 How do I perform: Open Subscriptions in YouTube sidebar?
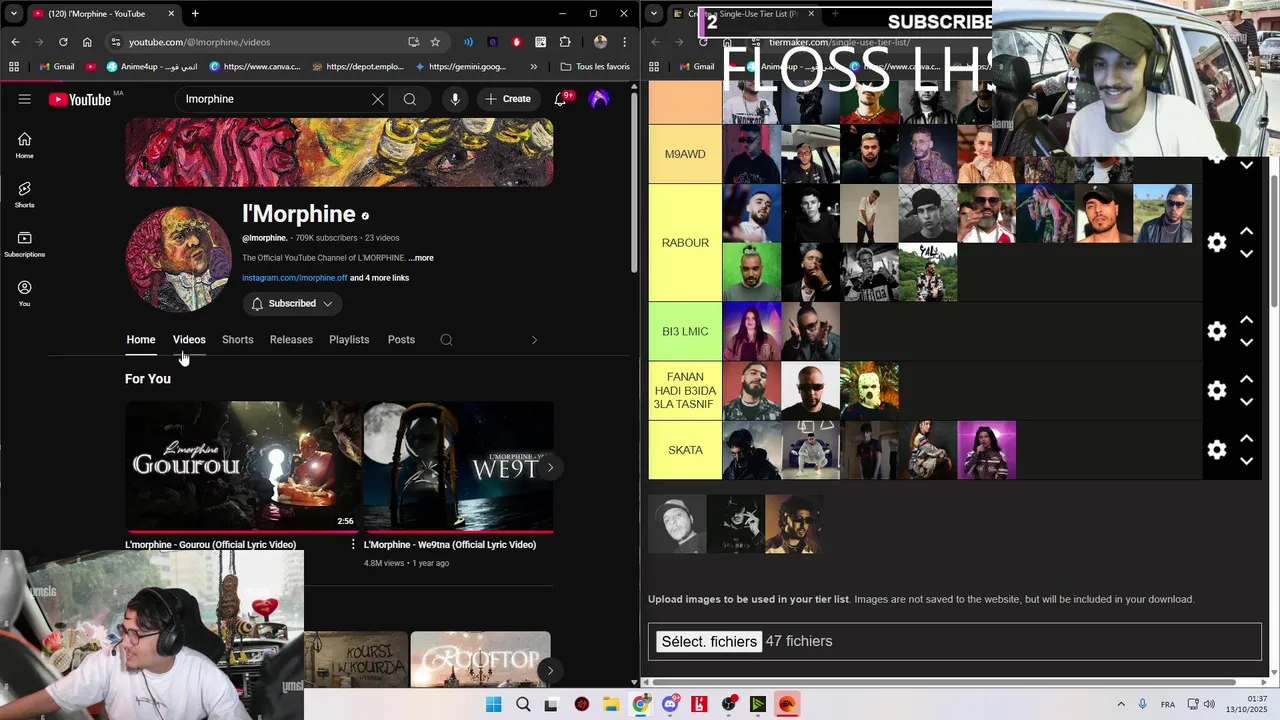pyautogui.click(x=25, y=244)
